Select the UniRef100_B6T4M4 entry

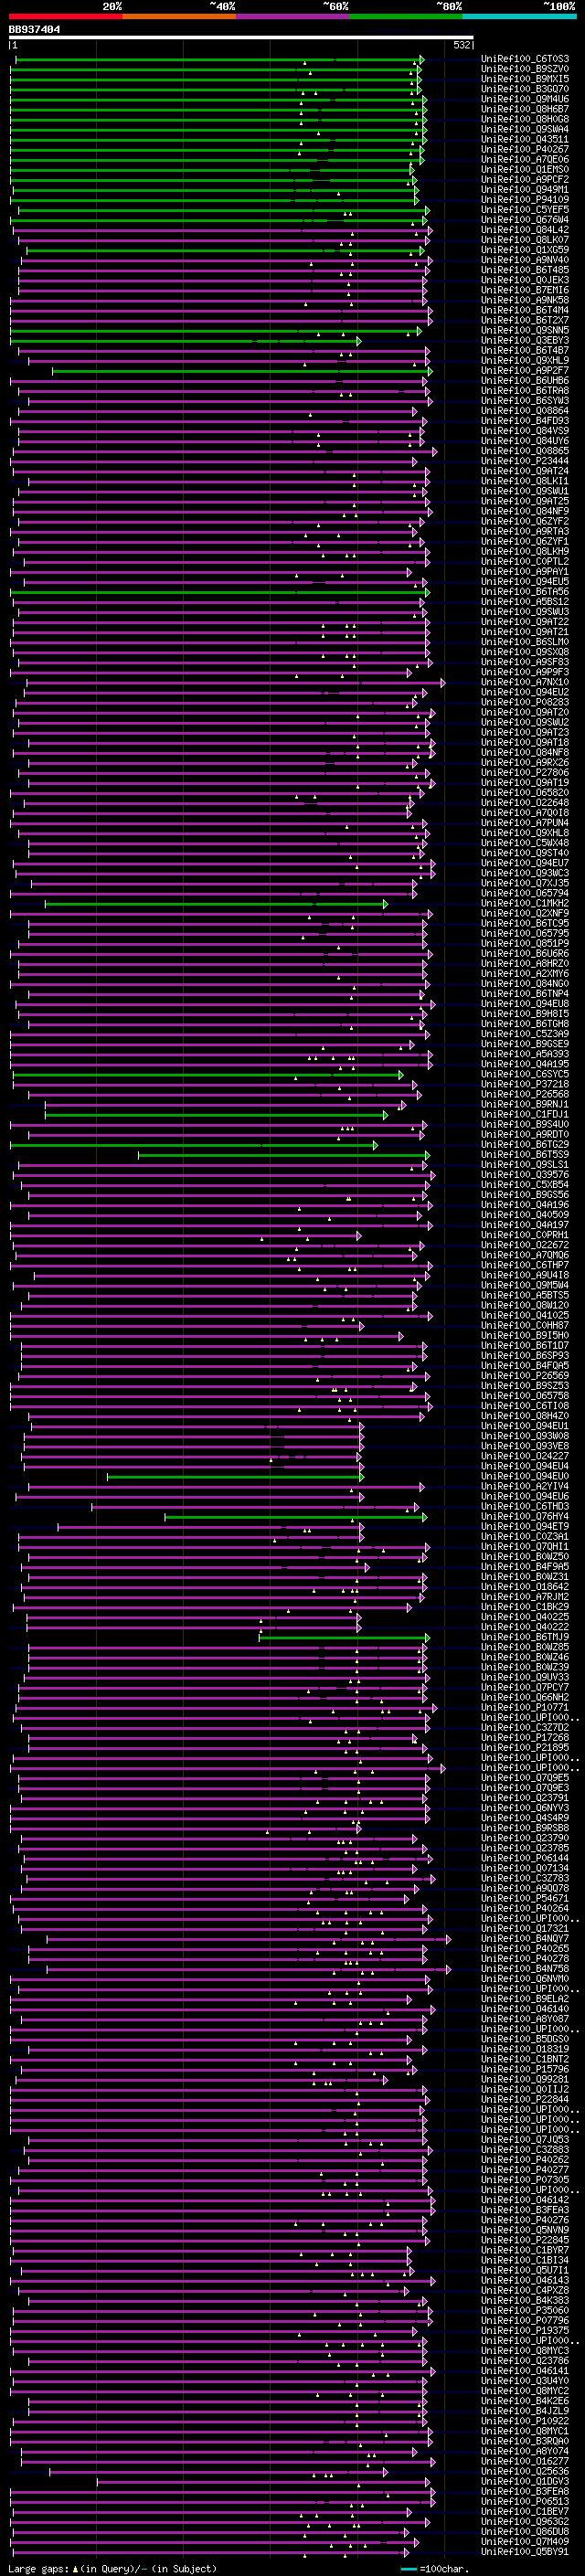tap(525, 310)
